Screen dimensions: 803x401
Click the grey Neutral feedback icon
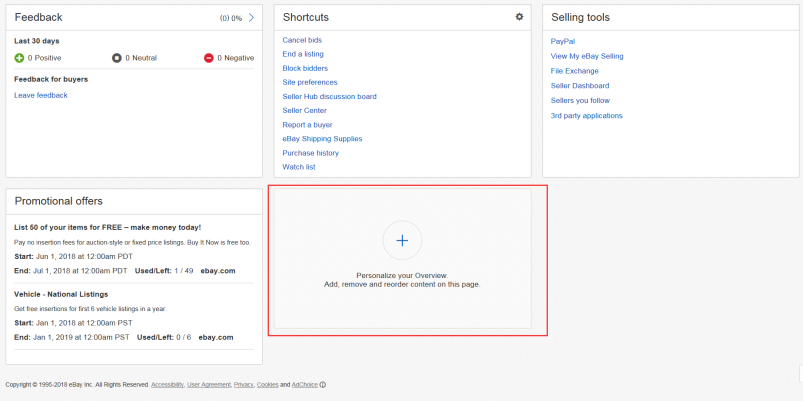(117, 58)
